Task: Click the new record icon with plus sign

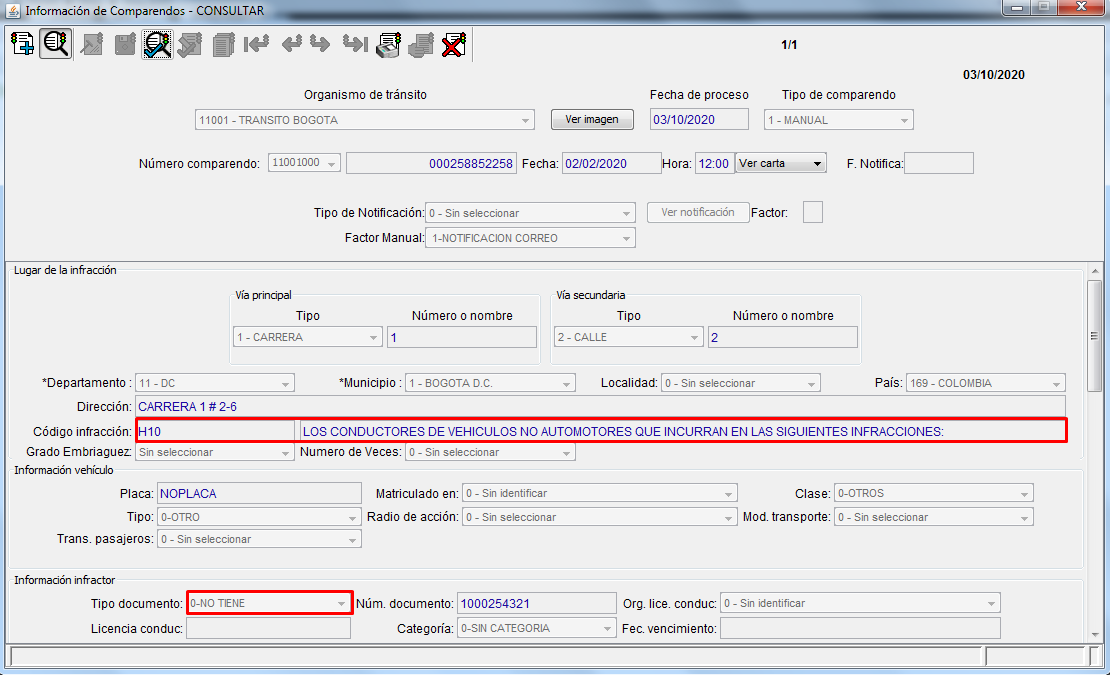Action: click(22, 44)
